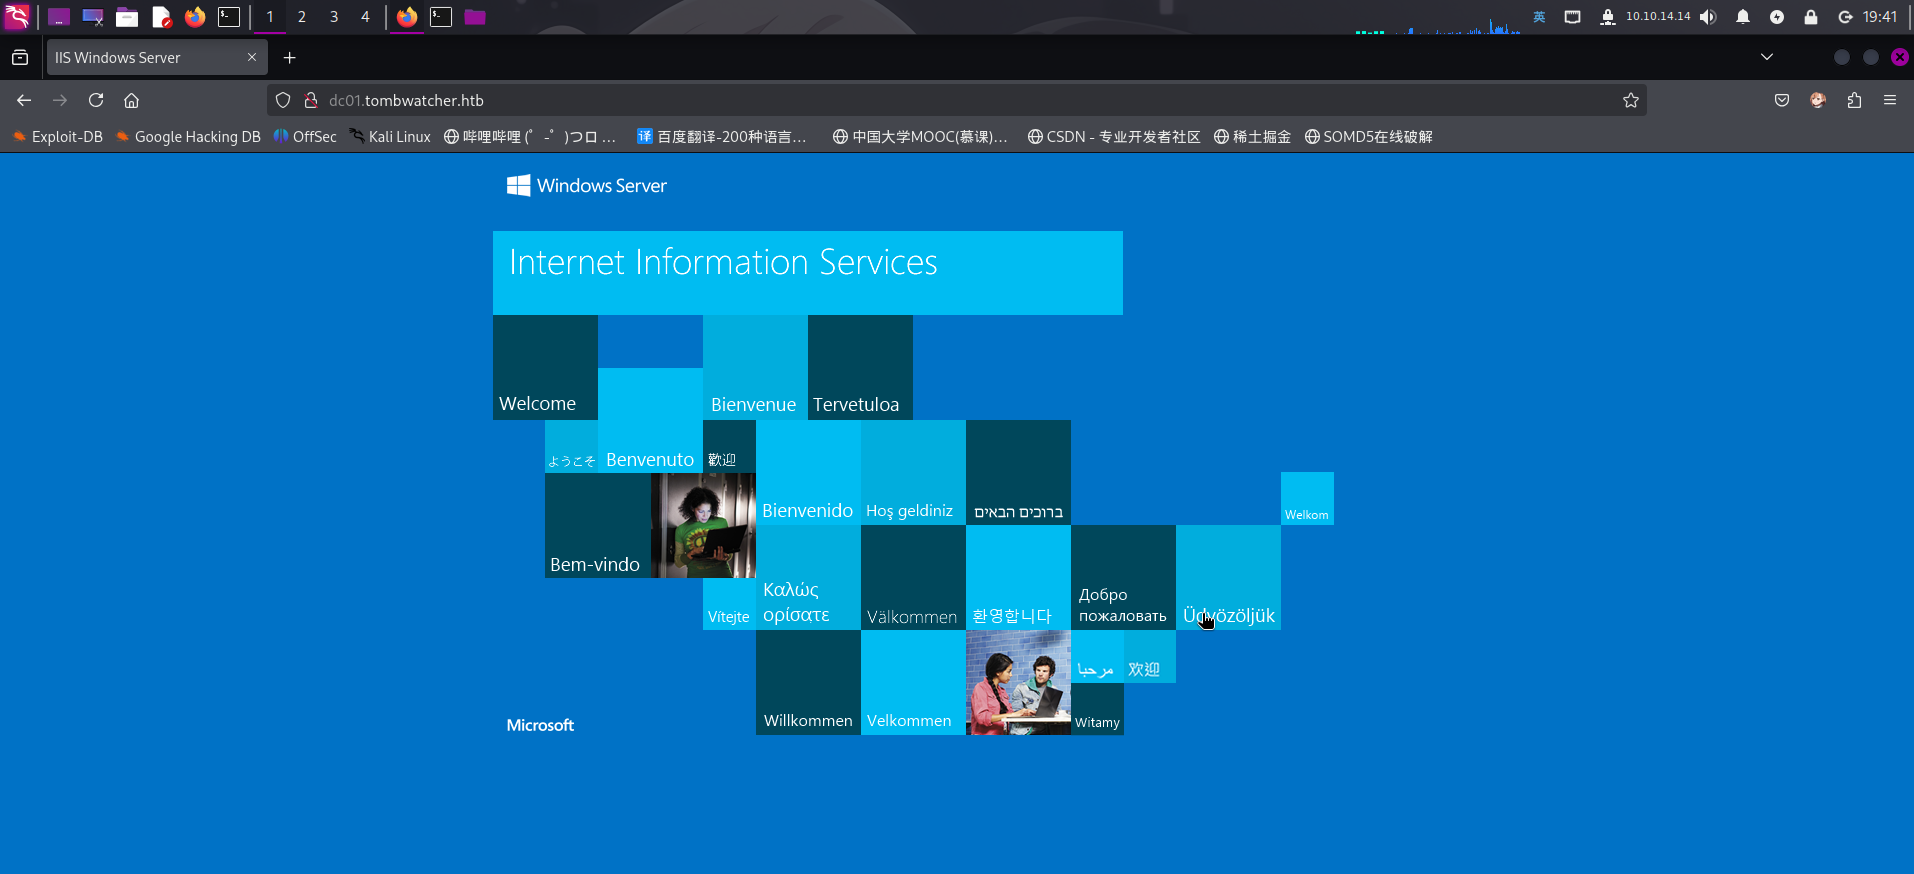Bookmark this page with the star
The image size is (1914, 874).
pos(1631,100)
